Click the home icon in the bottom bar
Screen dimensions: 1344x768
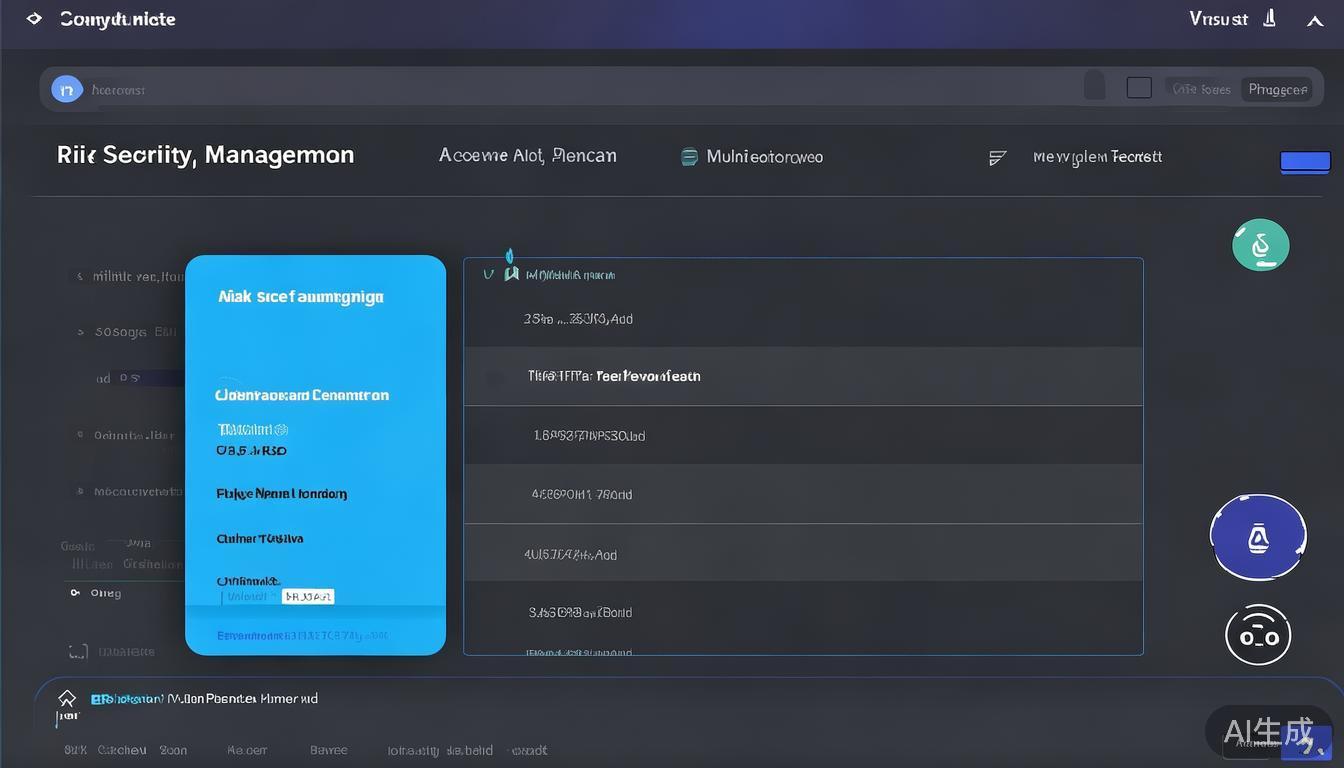[x=67, y=699]
